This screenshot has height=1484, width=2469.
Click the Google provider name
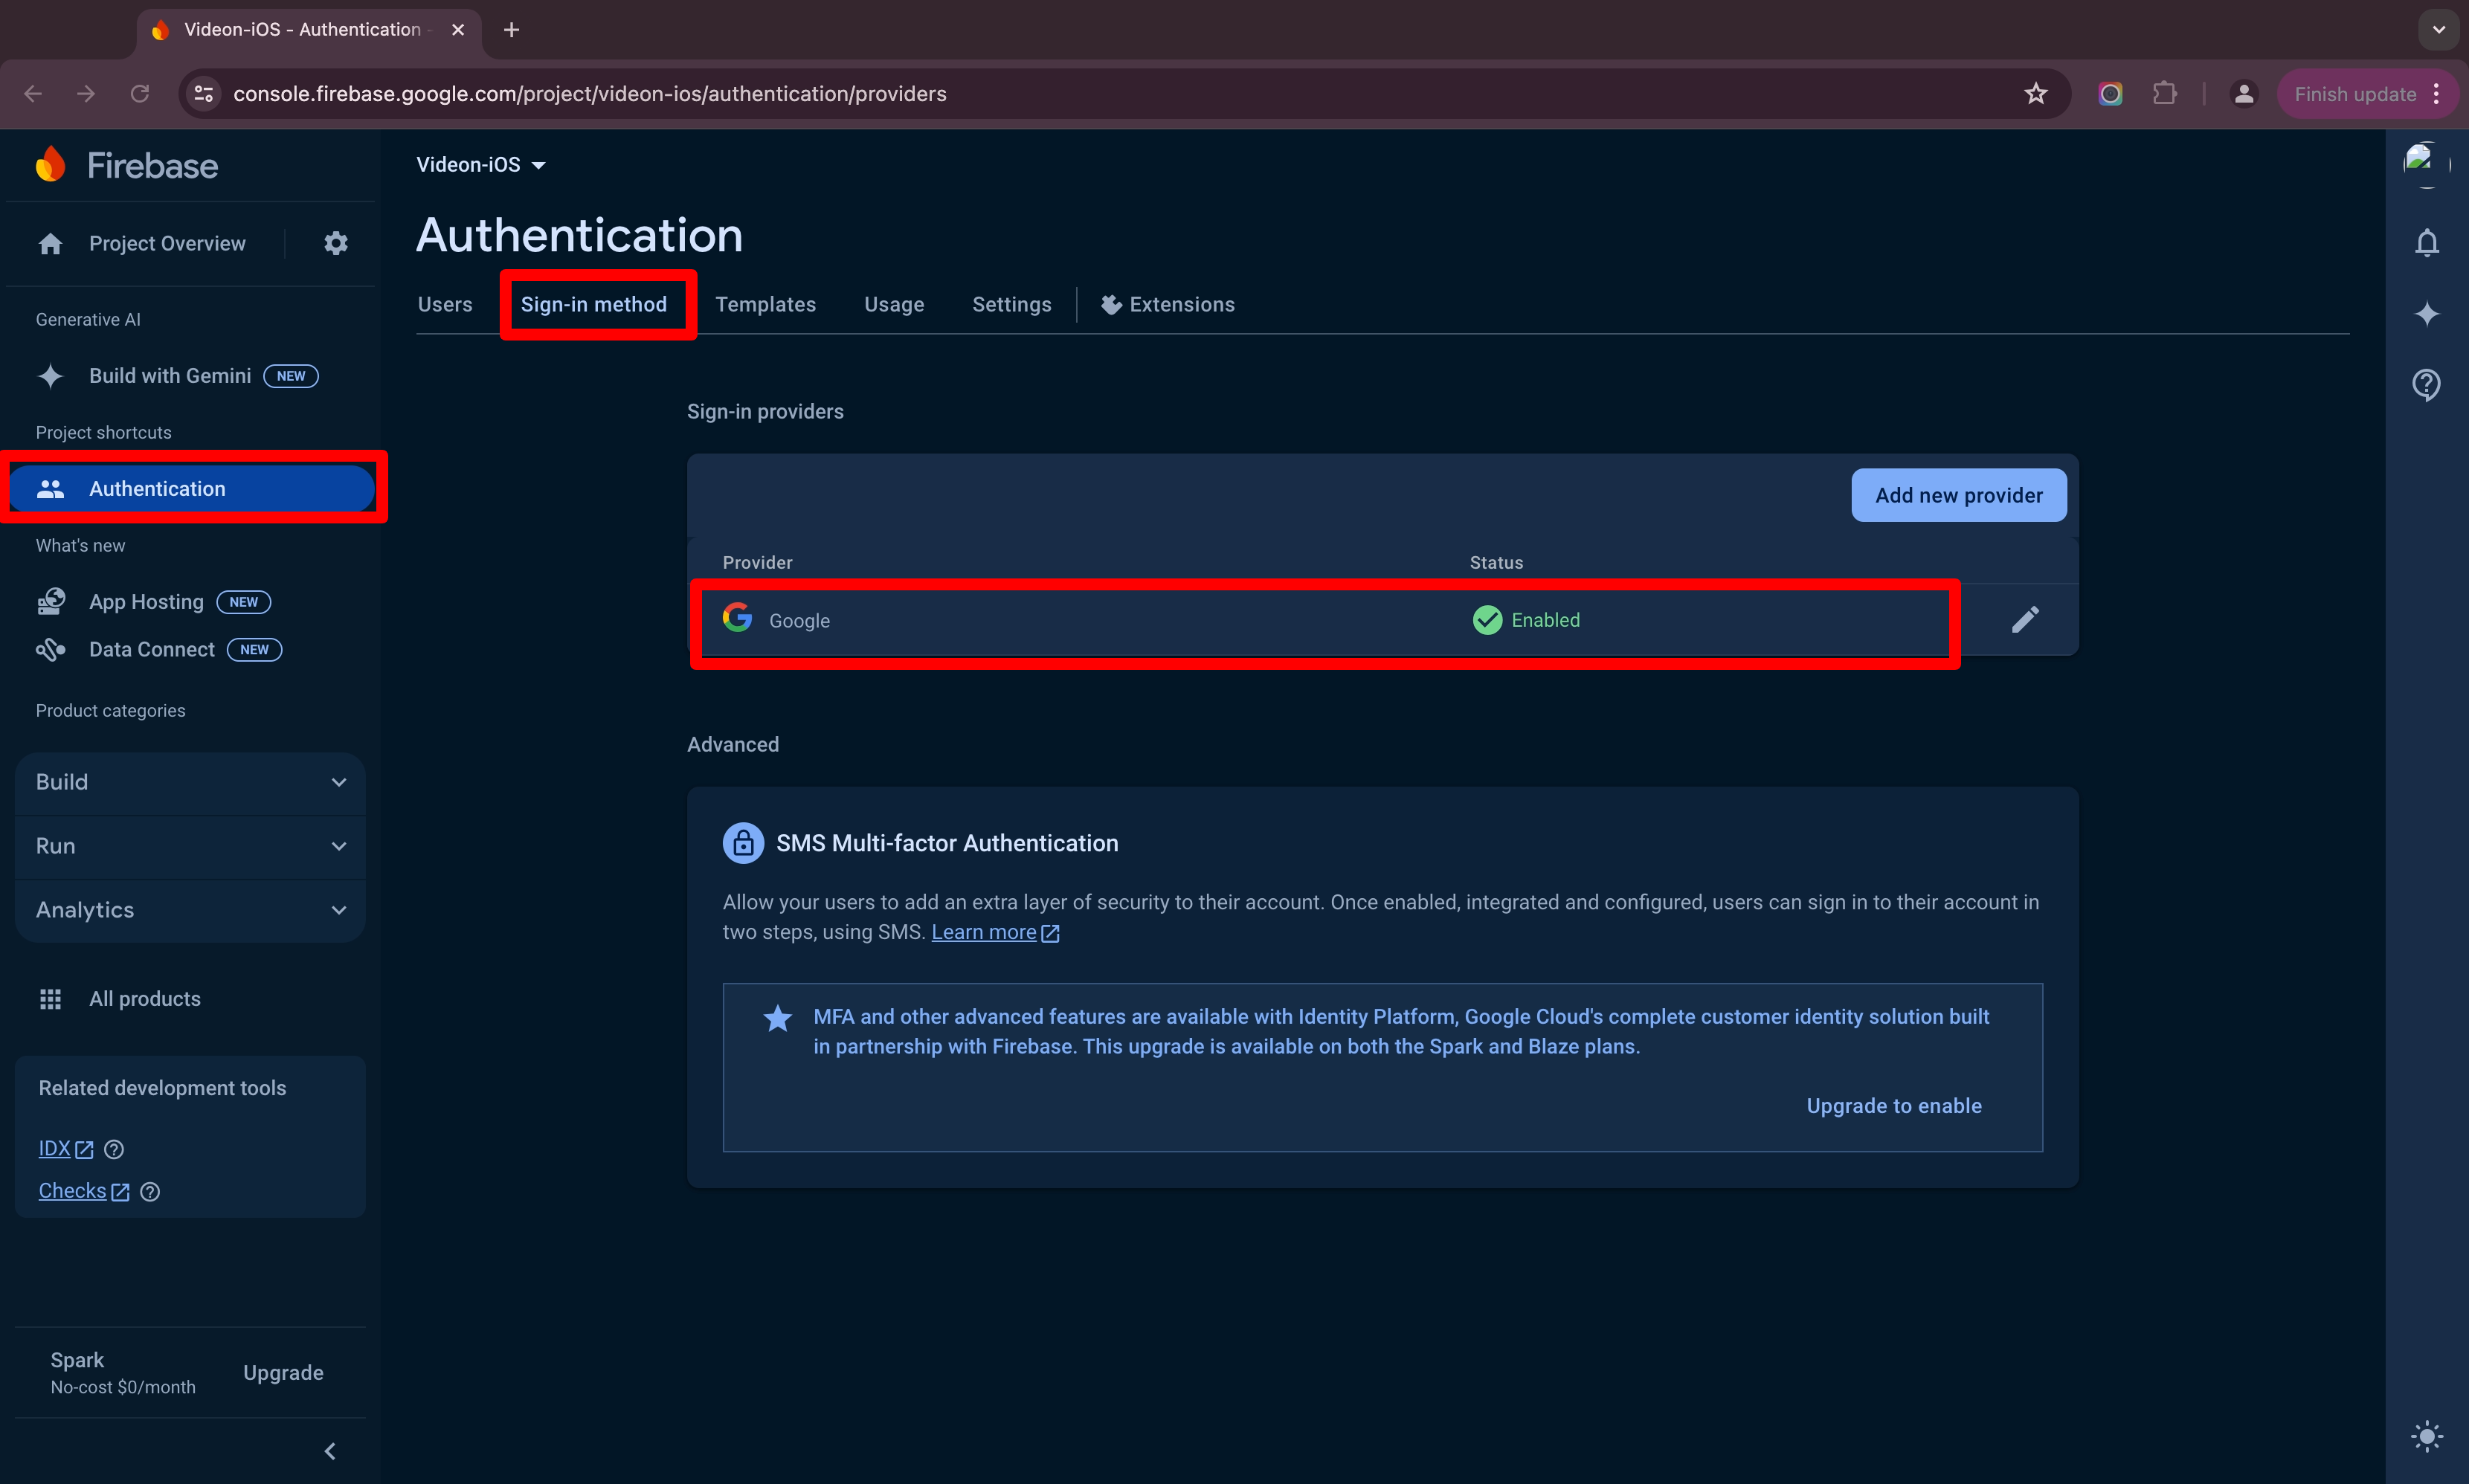[x=799, y=620]
